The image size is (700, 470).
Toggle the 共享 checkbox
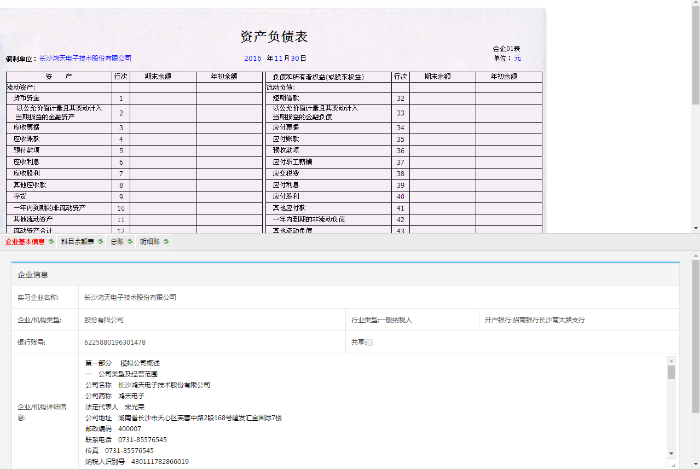pyautogui.click(x=370, y=342)
